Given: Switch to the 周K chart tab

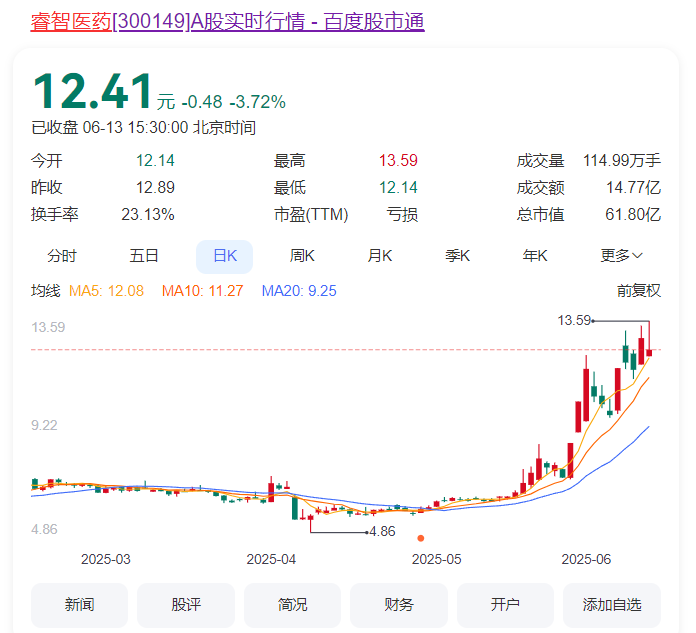Looking at the screenshot, I should 302,256.
